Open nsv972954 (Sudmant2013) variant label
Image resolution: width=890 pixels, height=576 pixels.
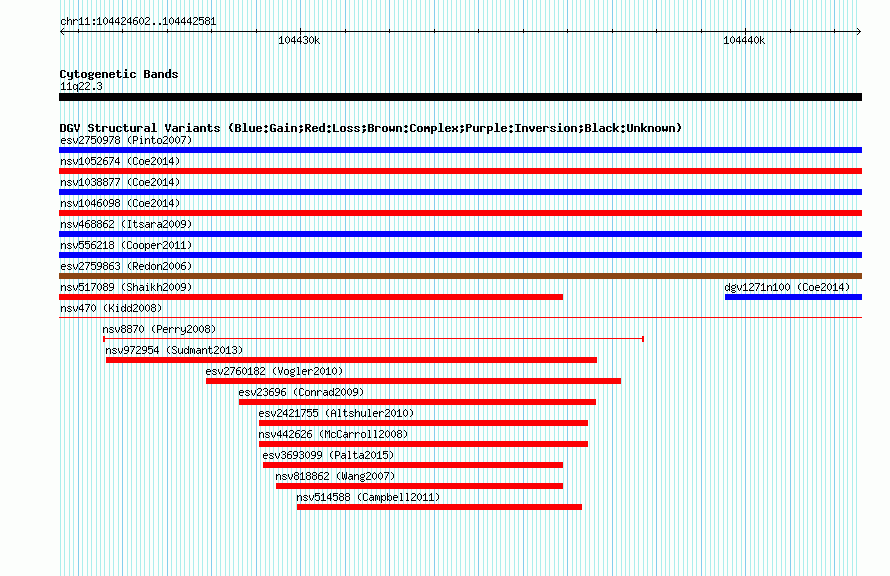coord(174,350)
